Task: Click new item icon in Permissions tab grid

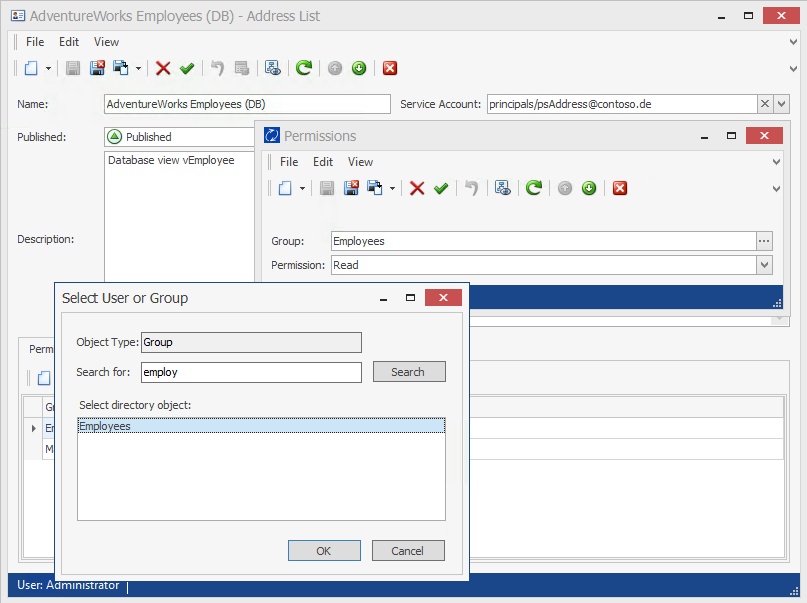Action: (x=44, y=378)
